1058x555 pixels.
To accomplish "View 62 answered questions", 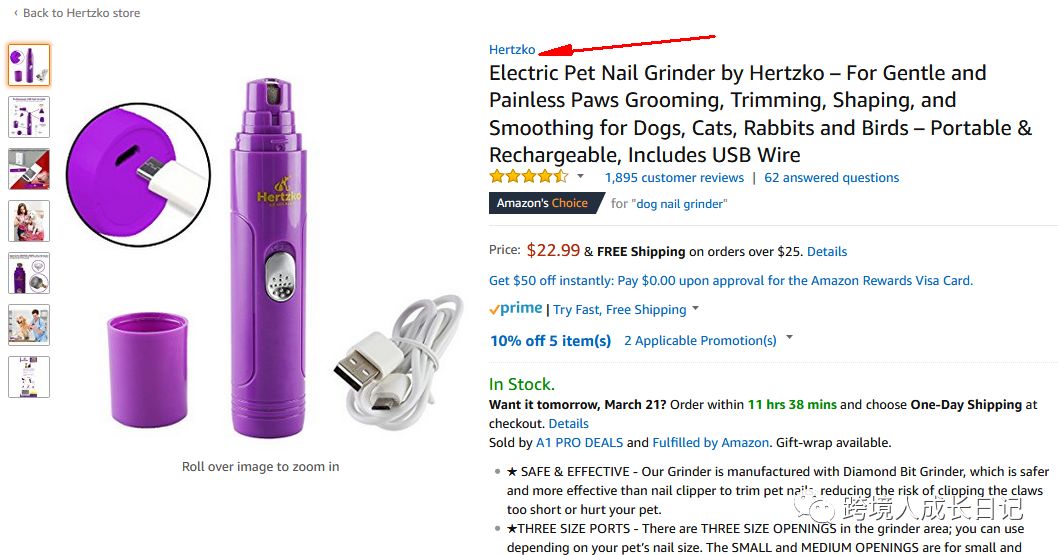I will point(831,177).
